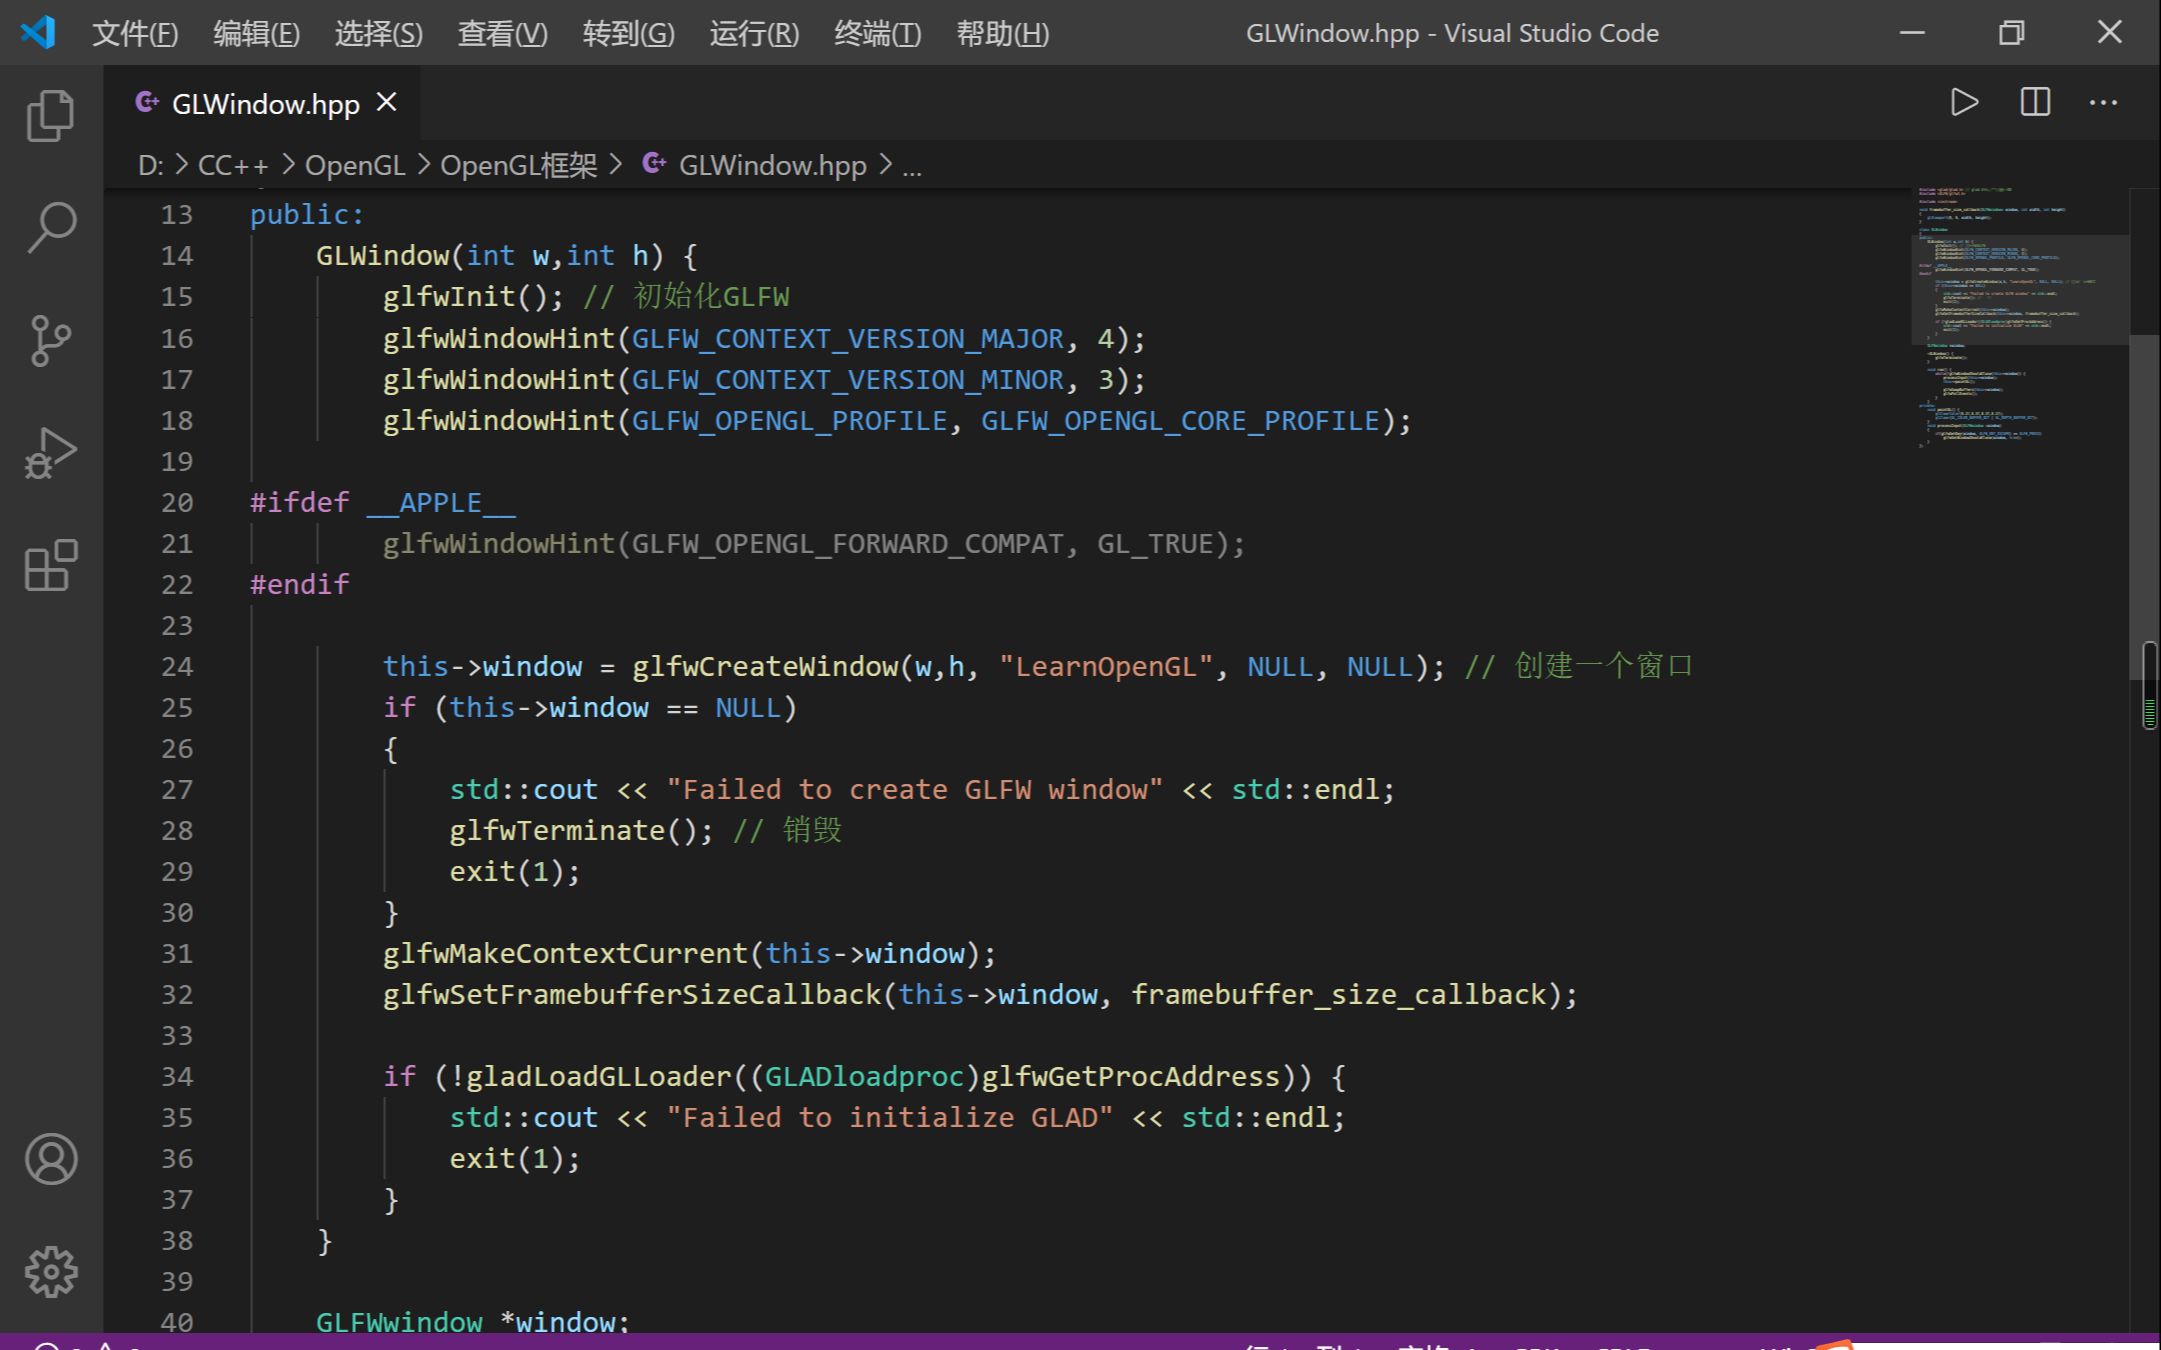This screenshot has width=2161, height=1350.
Task: Click GLWindow.hpp in the breadcrumb path
Action: point(772,165)
